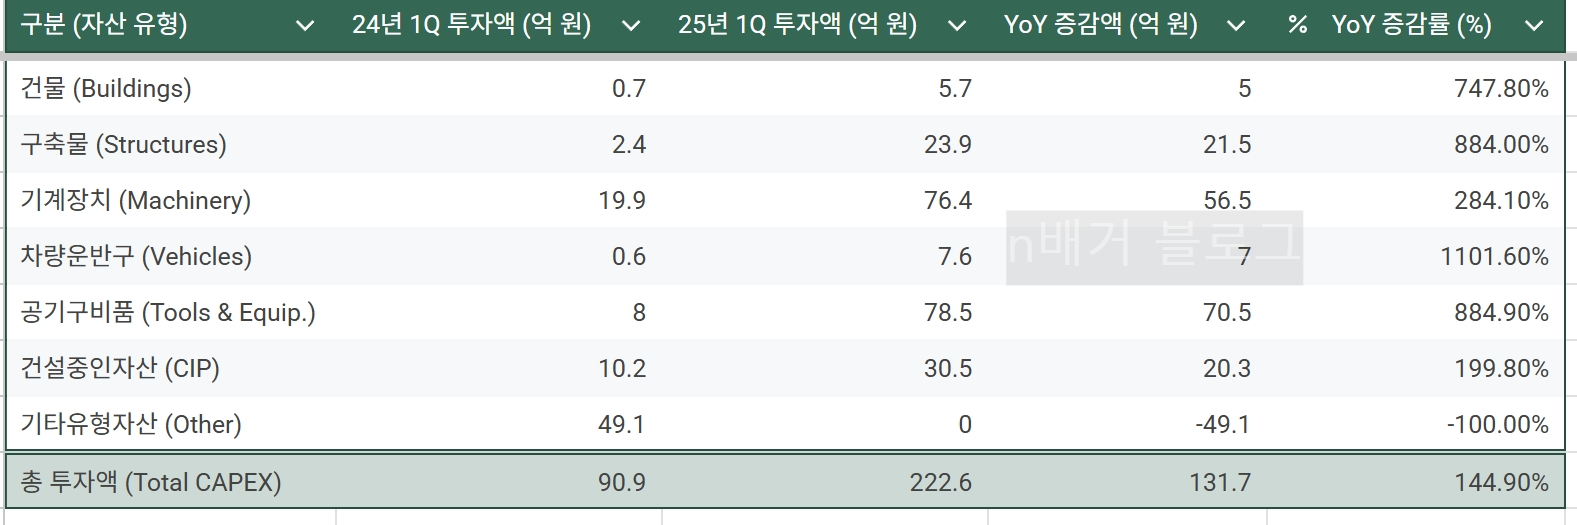Open filter dropdown for 24년 1Q 투자액 column
This screenshot has width=1577, height=525.
click(631, 26)
